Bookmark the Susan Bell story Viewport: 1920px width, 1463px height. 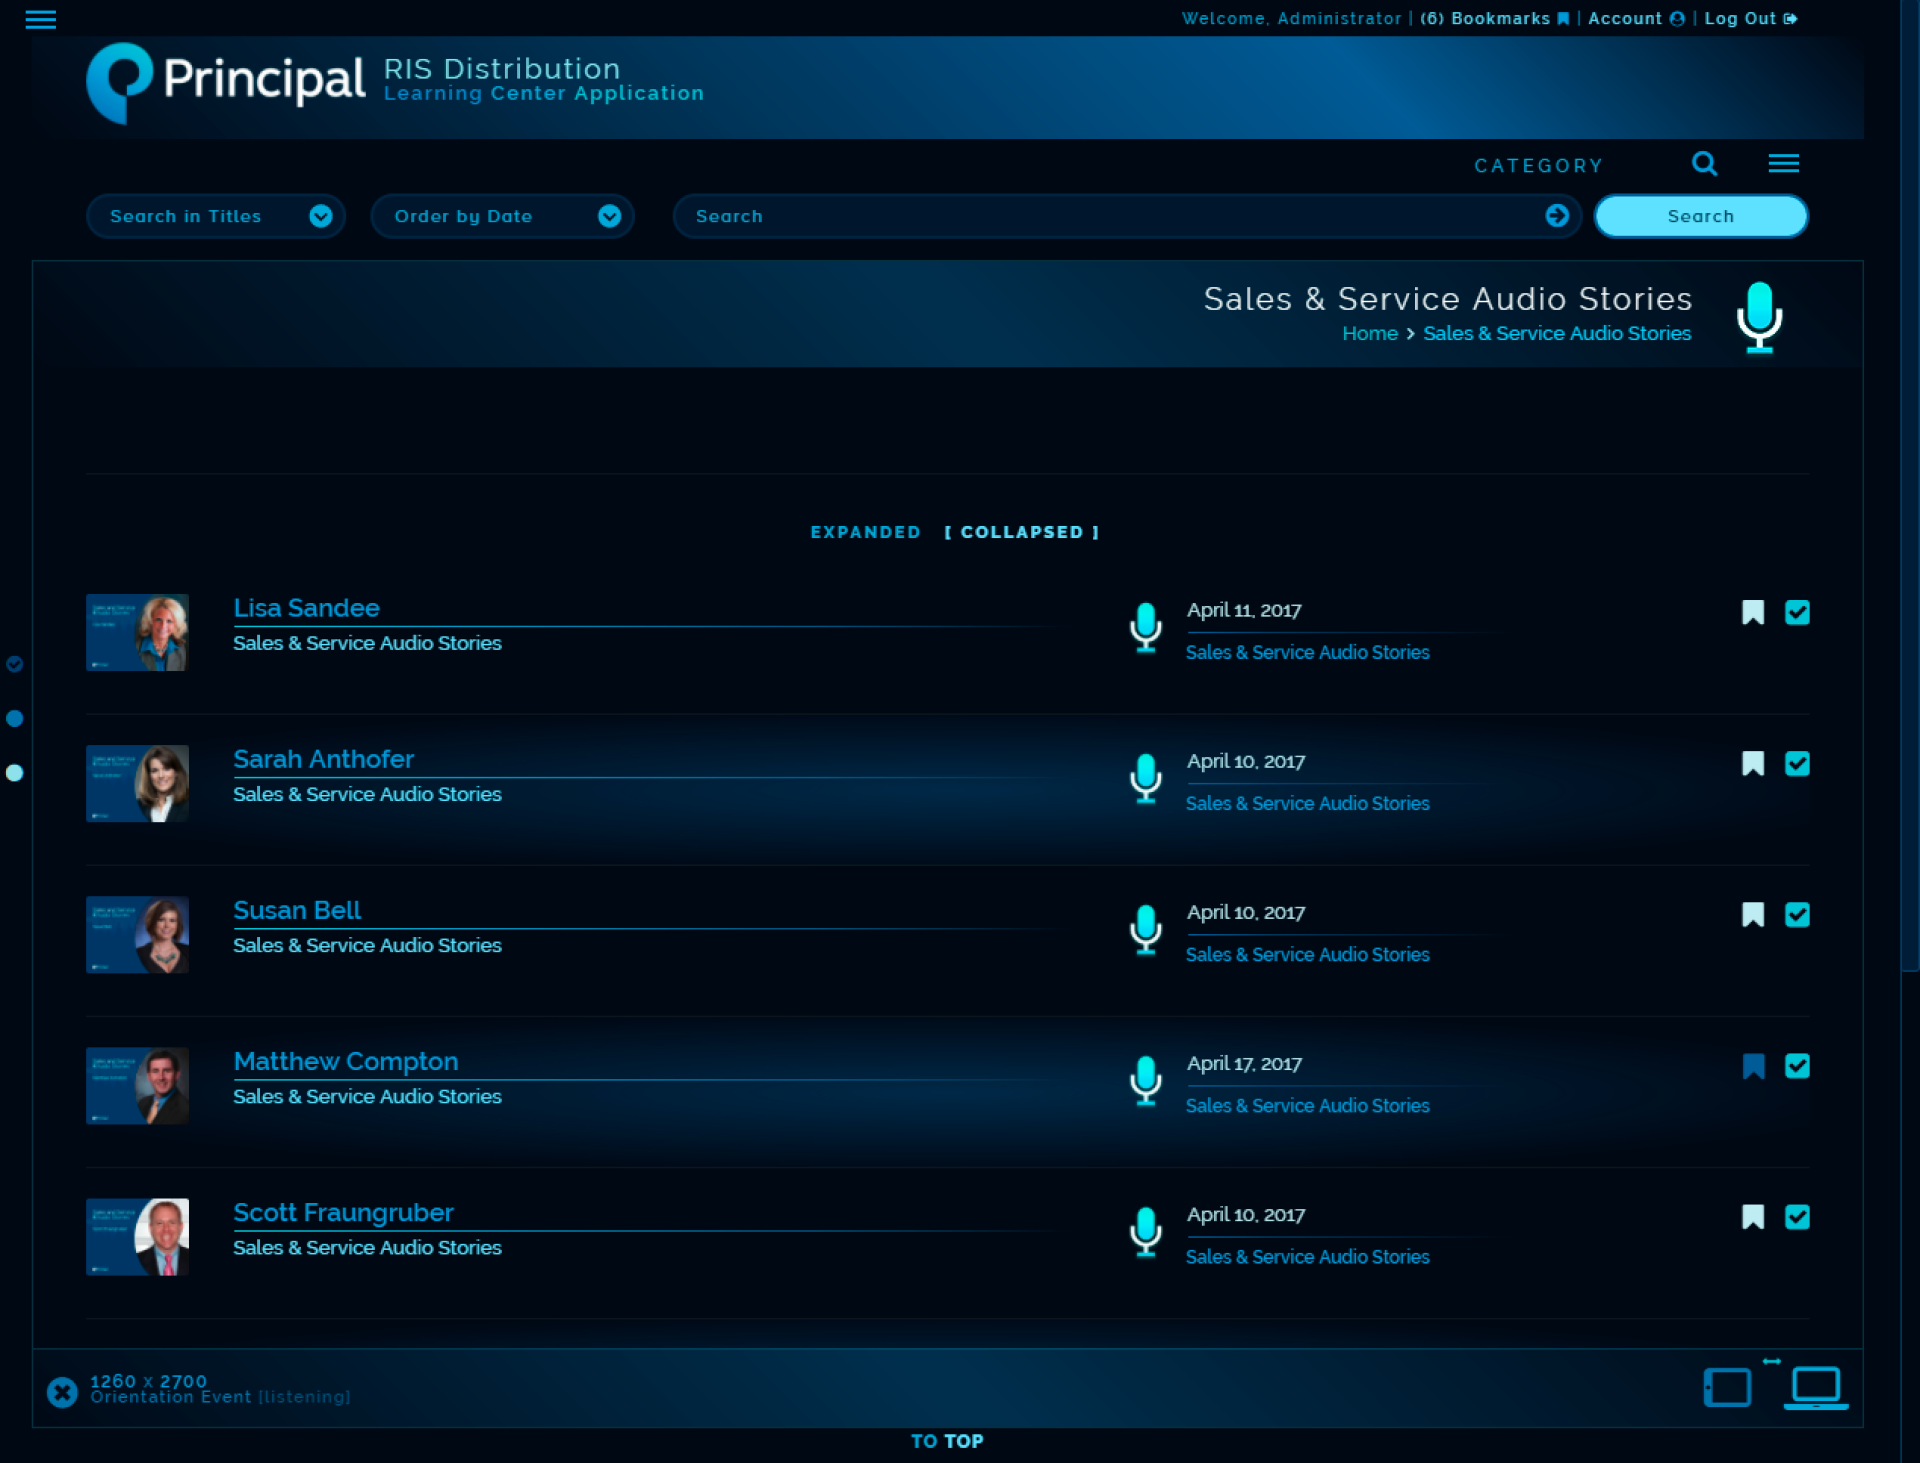point(1752,914)
